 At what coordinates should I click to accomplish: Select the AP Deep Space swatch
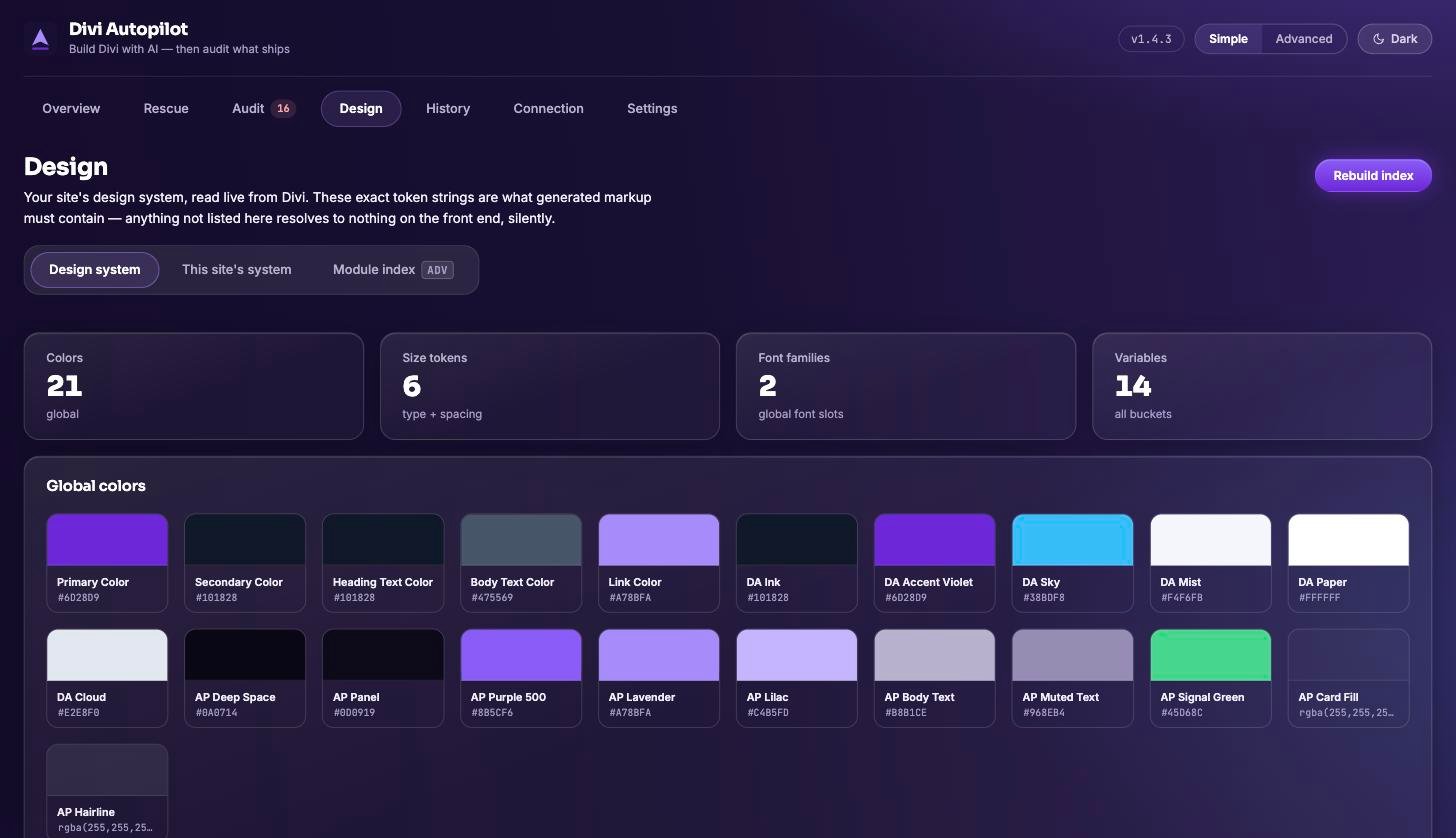(245, 678)
